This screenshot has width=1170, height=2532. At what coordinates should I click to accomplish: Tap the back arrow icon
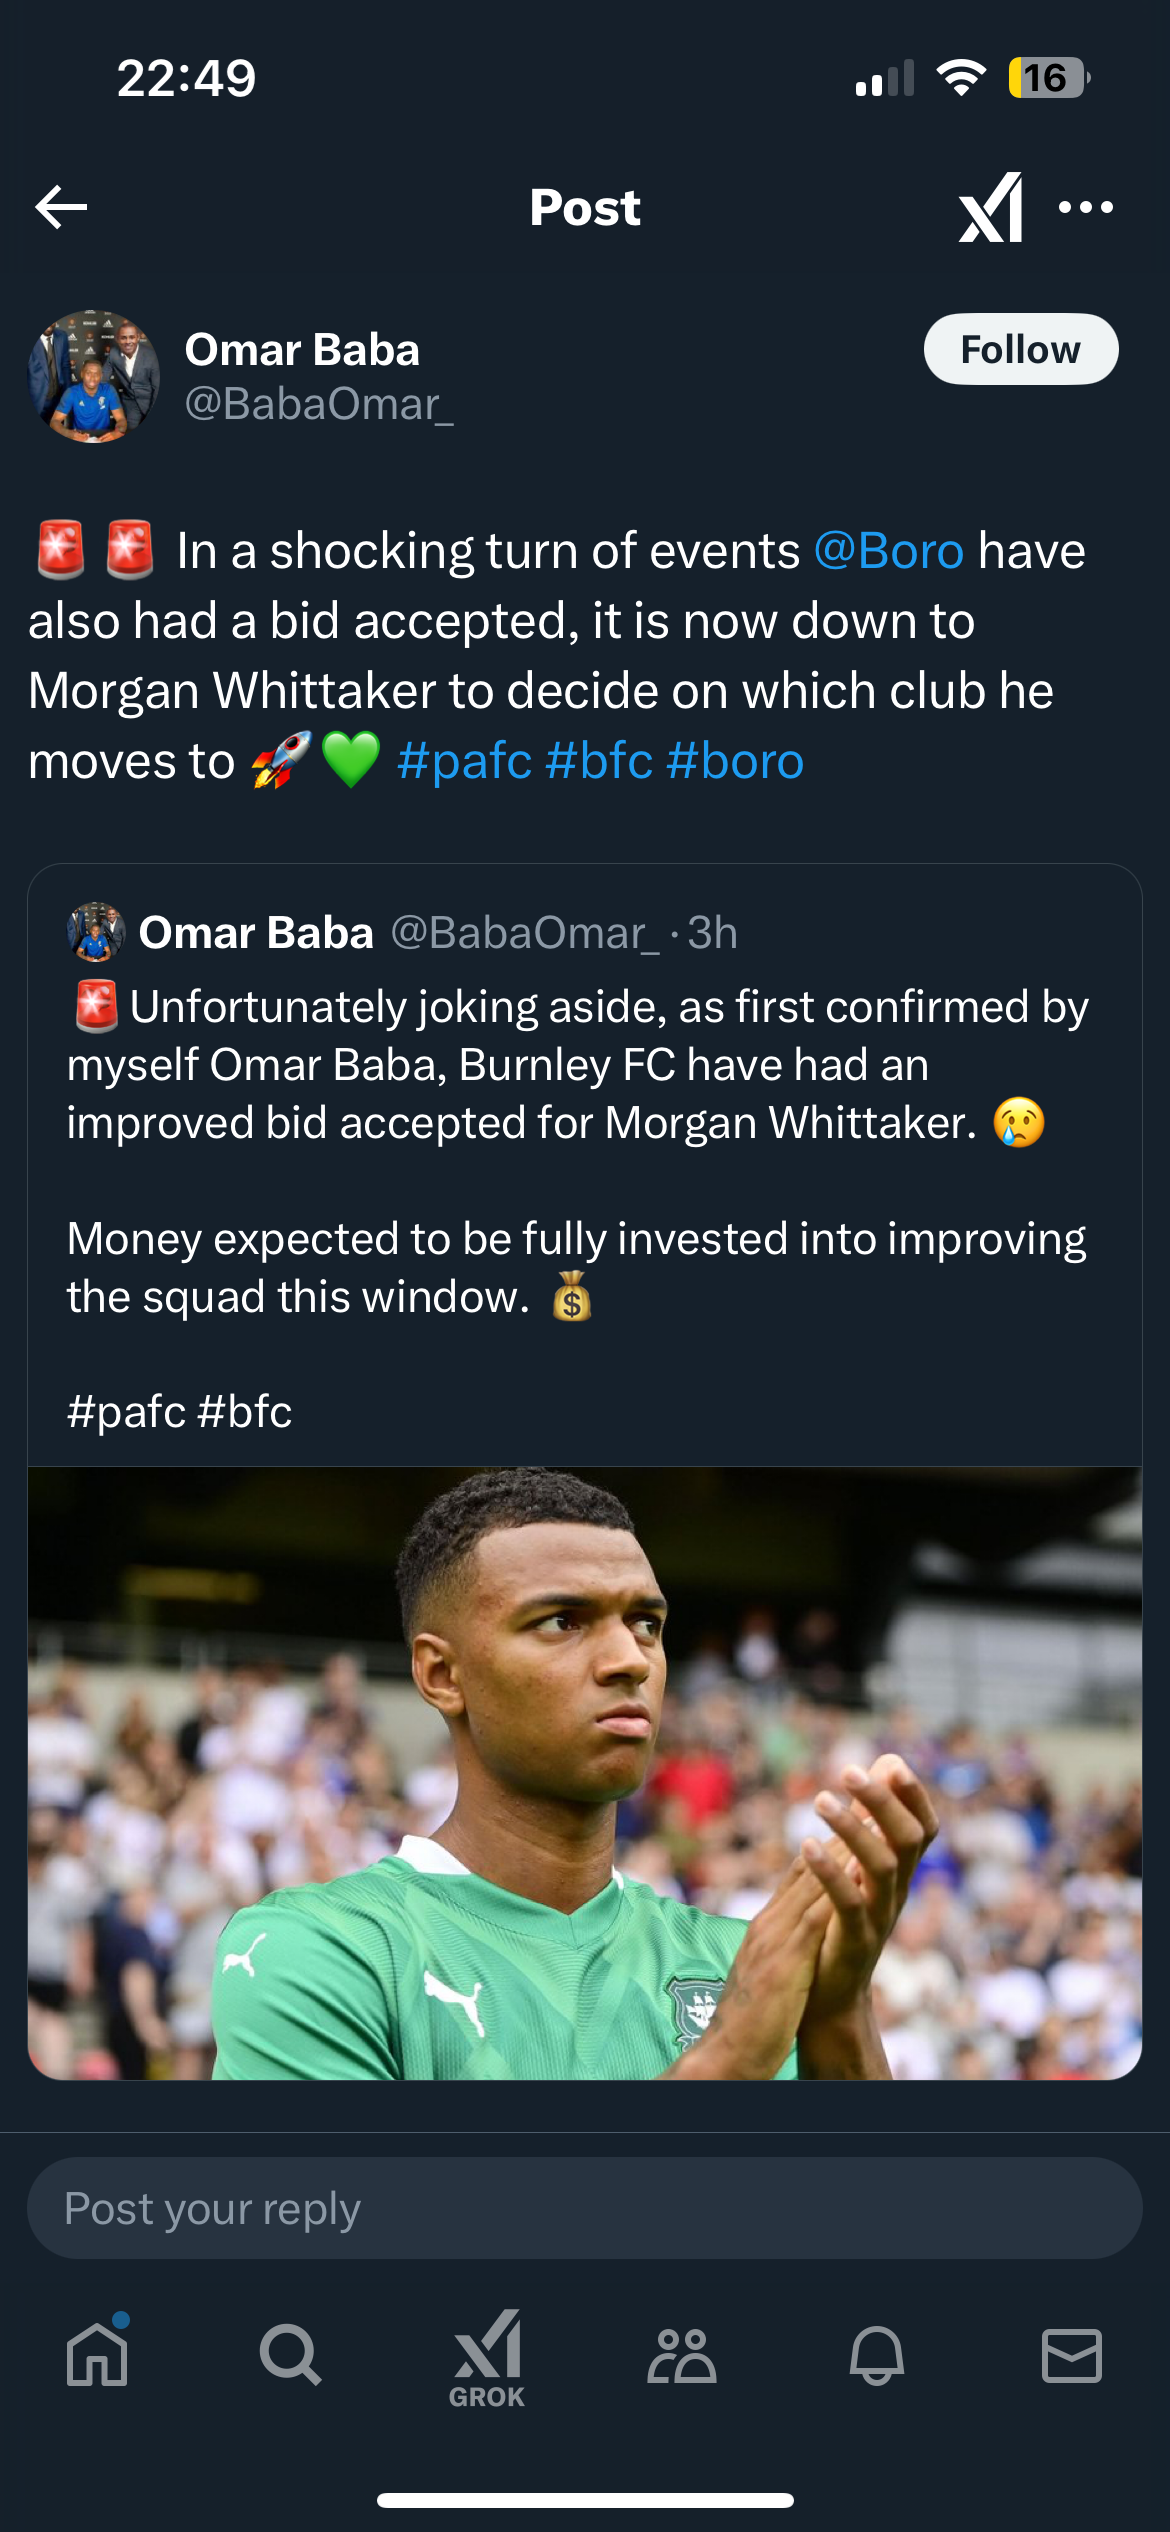pyautogui.click(x=62, y=208)
